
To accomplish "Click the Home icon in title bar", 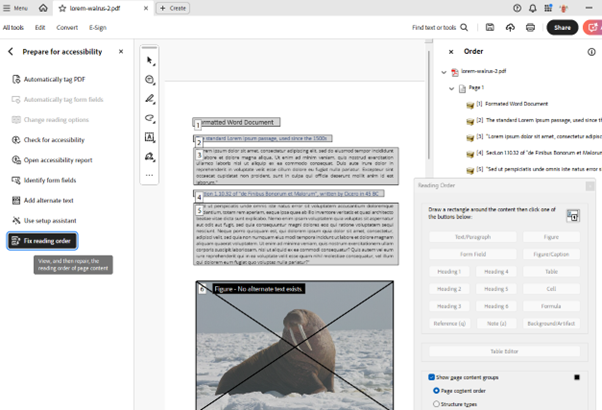I will [43, 8].
